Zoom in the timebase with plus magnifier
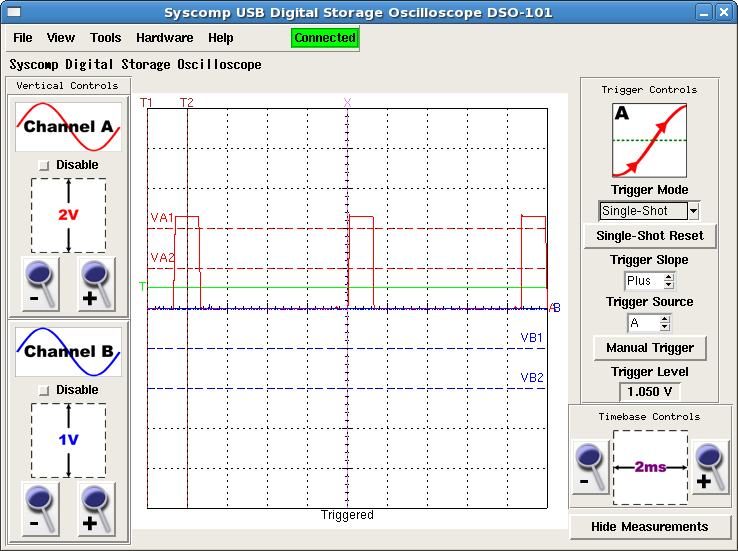The height and width of the screenshot is (551, 738). [x=710, y=467]
